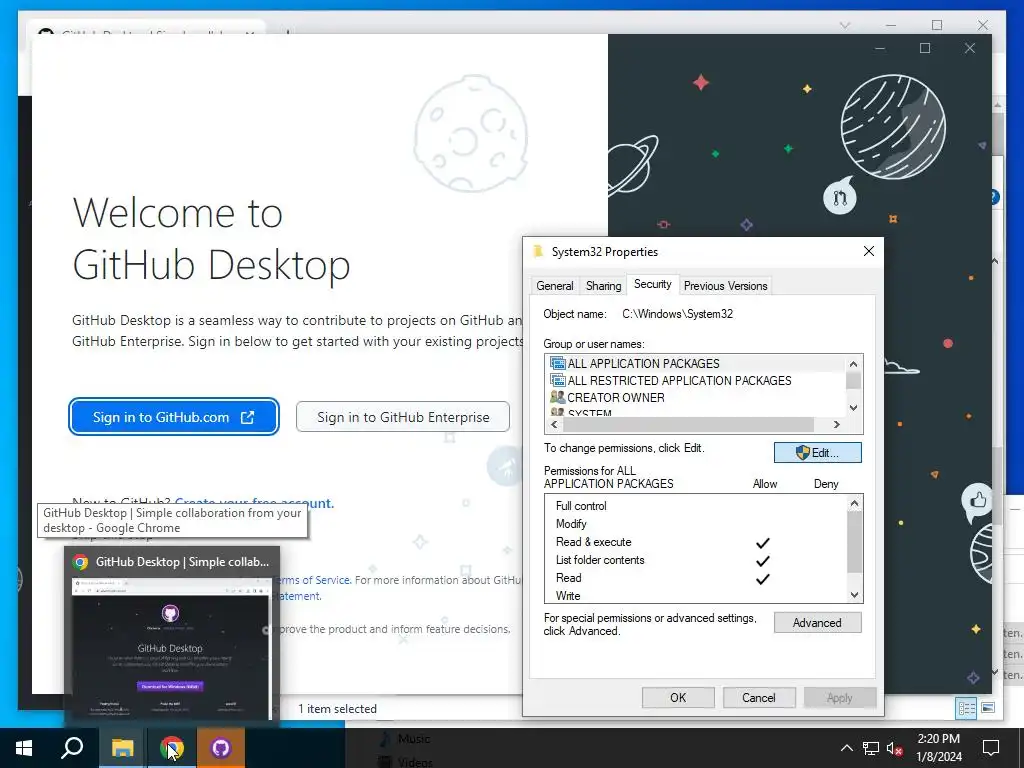
Task: Select ALL APPLICATION PACKAGES entry
Action: click(x=696, y=364)
